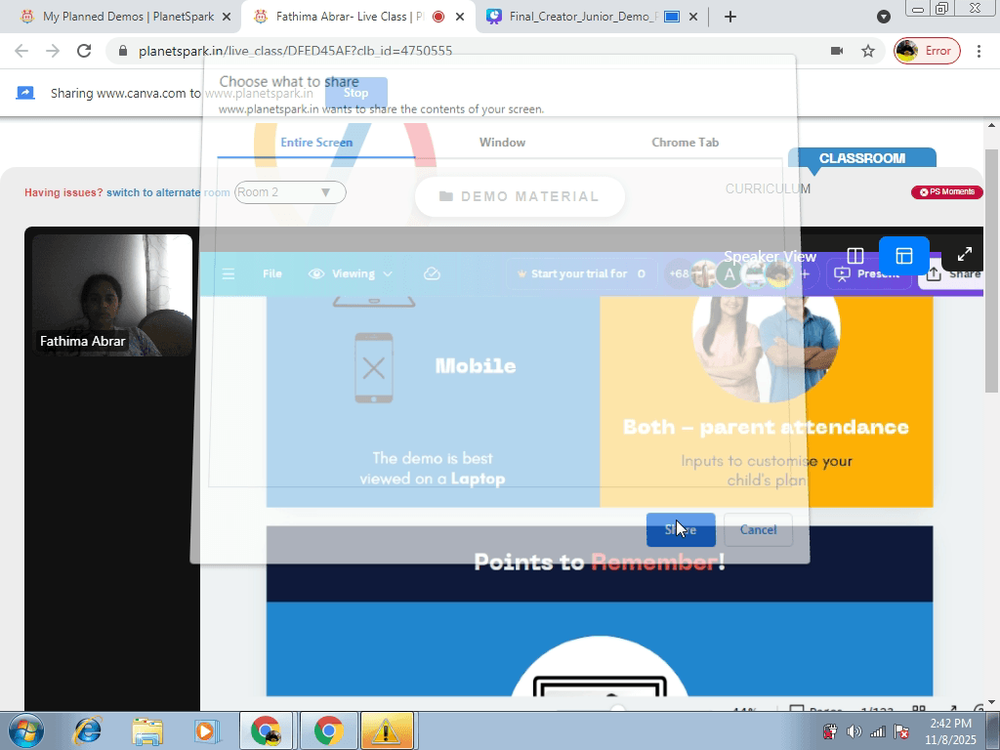Viewport: 1000px width, 750px height.
Task: Toggle fullscreen expand icon in classroom
Action: coord(965,254)
